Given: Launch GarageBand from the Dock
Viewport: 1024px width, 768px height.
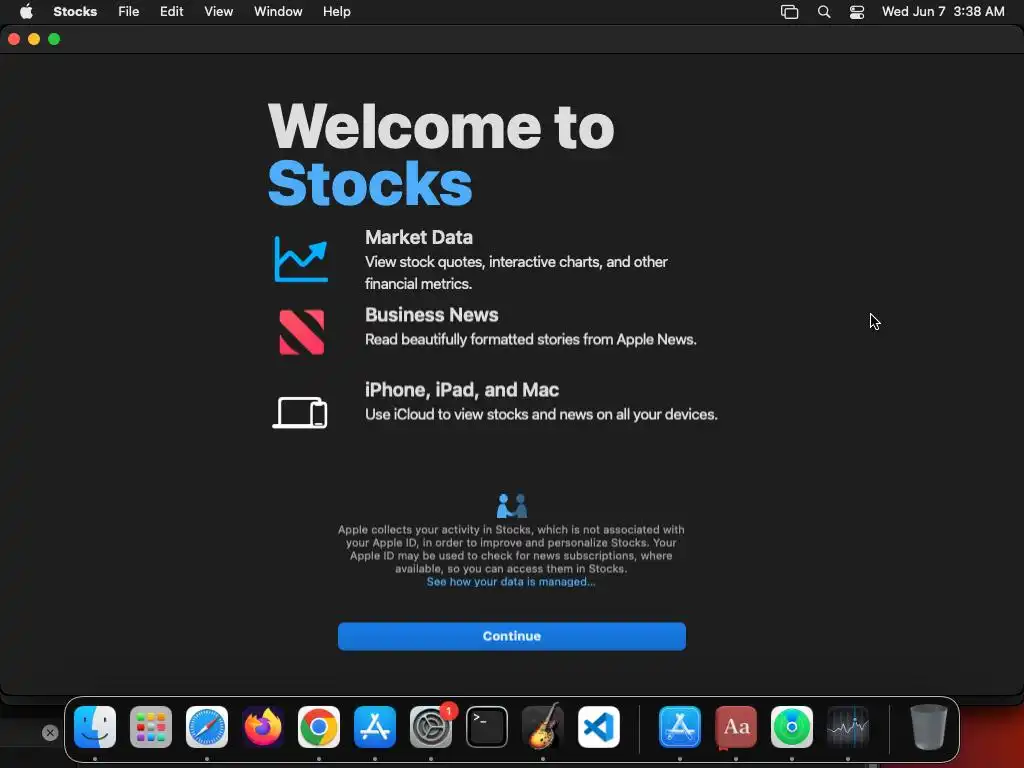Looking at the screenshot, I should [543, 727].
